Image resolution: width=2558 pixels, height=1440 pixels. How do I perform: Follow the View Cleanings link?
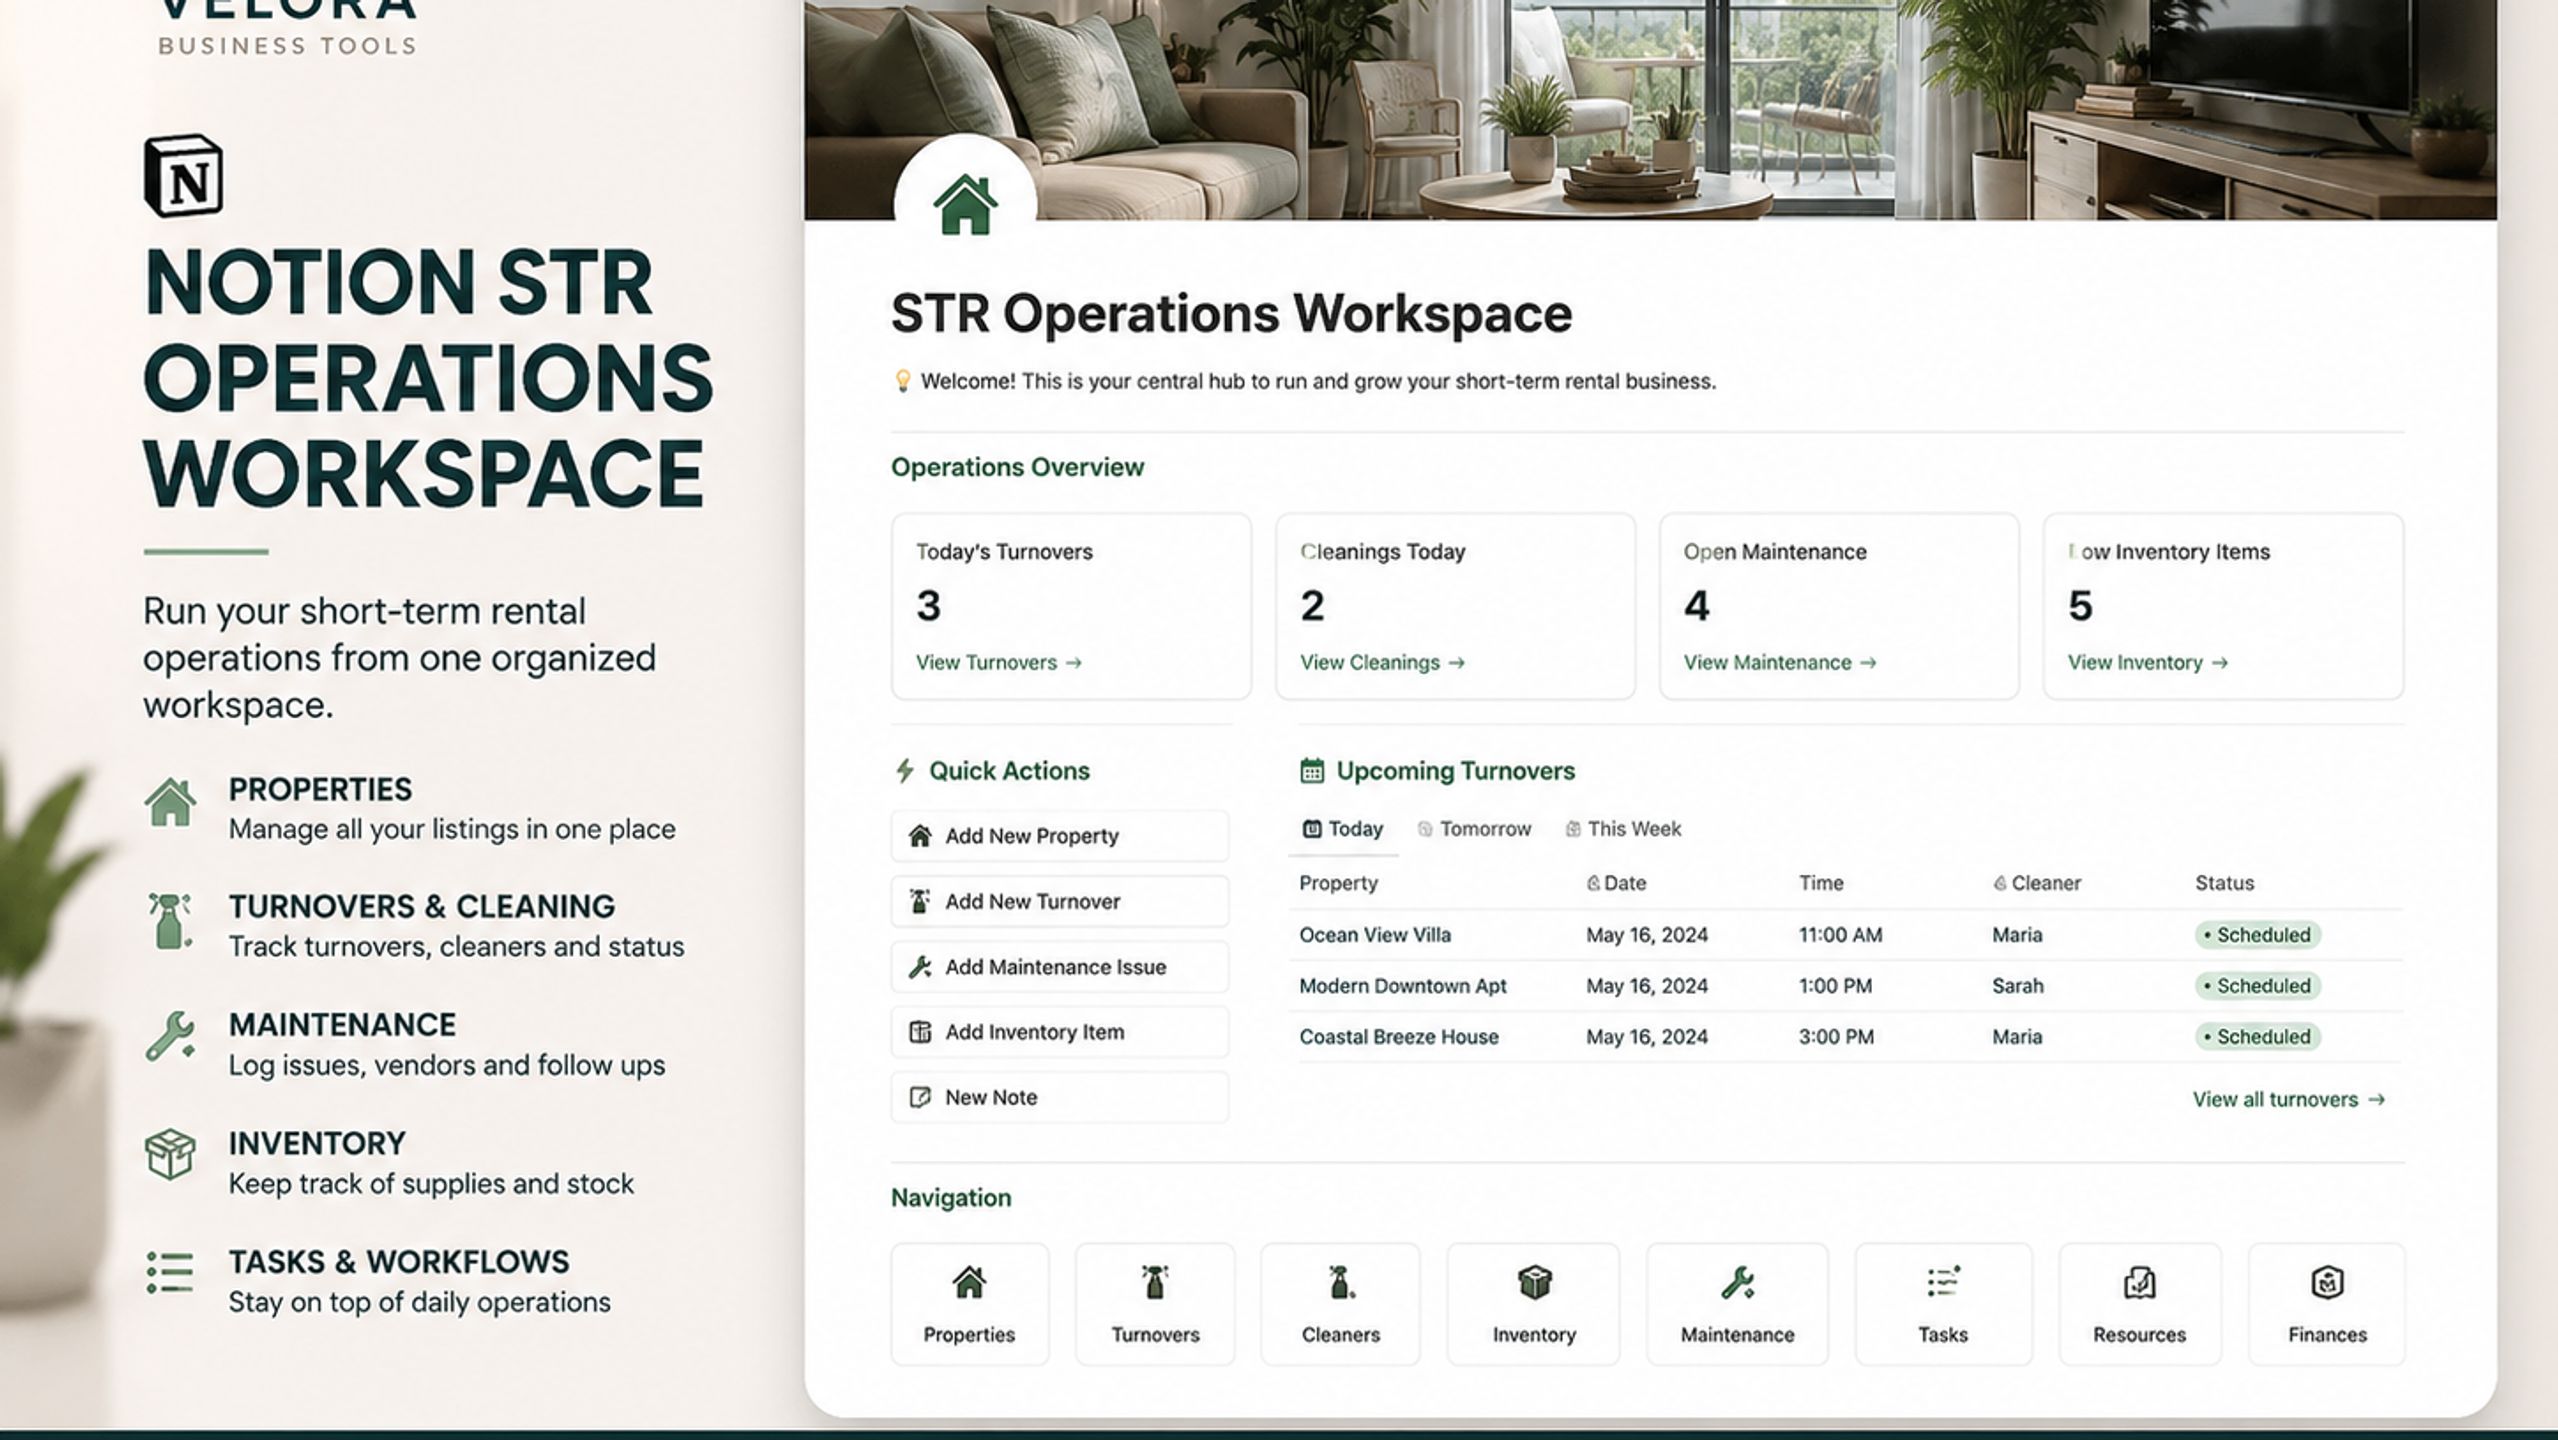click(1382, 662)
